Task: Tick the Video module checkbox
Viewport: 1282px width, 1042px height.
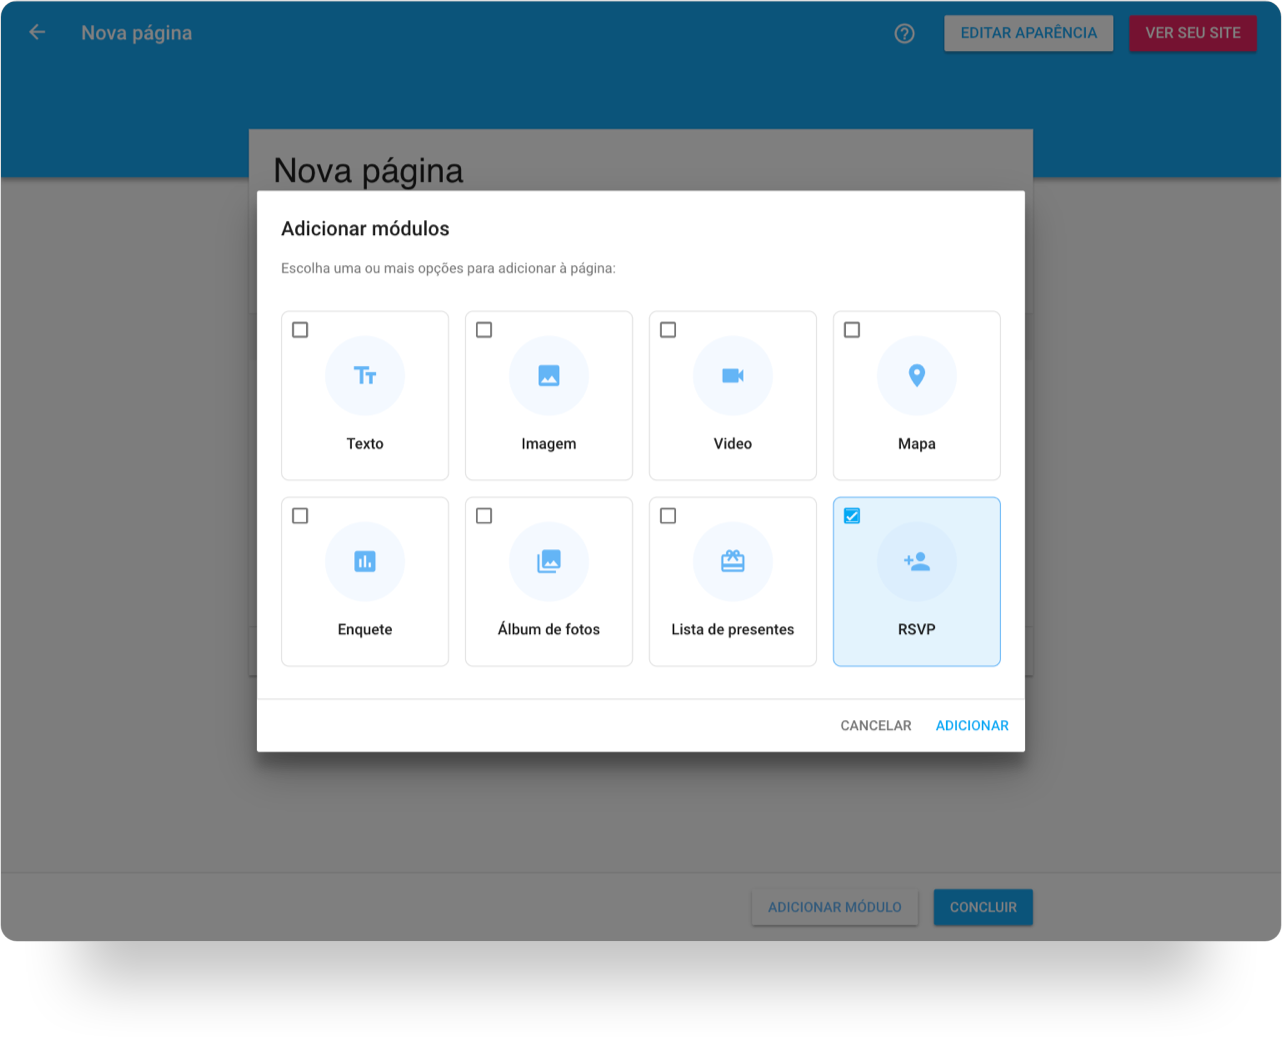Action: [x=668, y=330]
